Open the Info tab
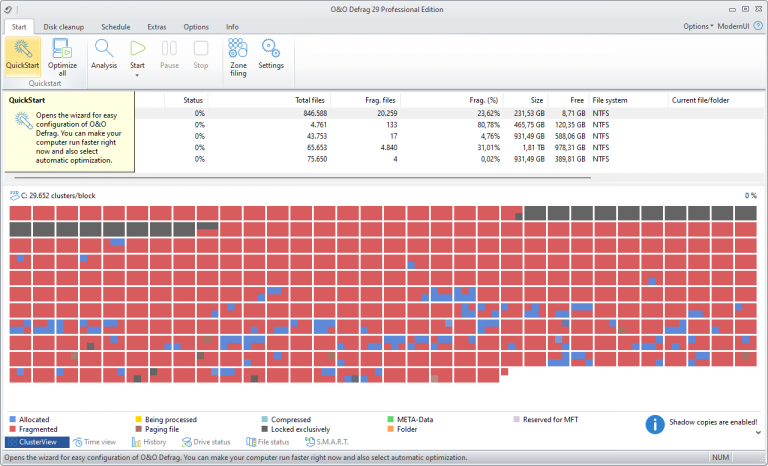Image resolution: width=768 pixels, height=466 pixels. [232, 27]
